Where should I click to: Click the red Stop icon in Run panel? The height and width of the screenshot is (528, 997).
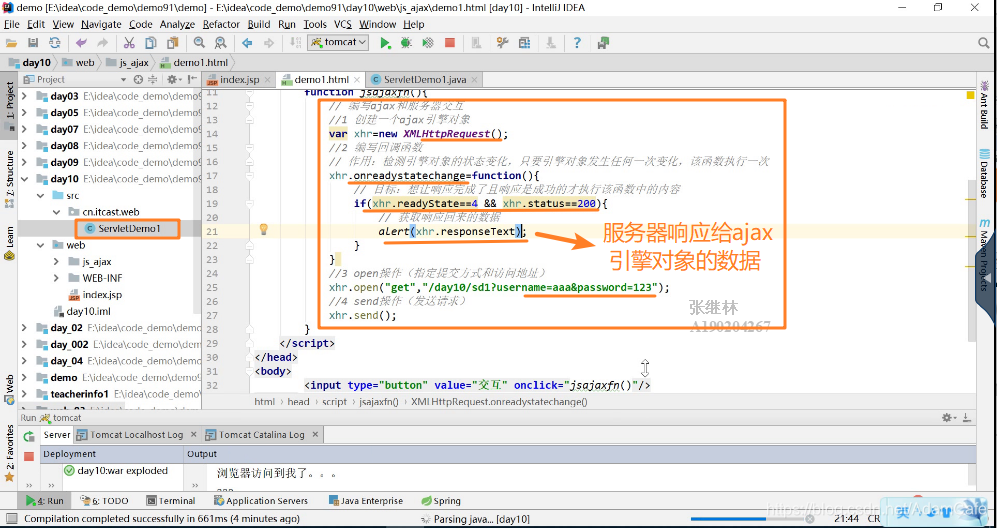pos(29,456)
